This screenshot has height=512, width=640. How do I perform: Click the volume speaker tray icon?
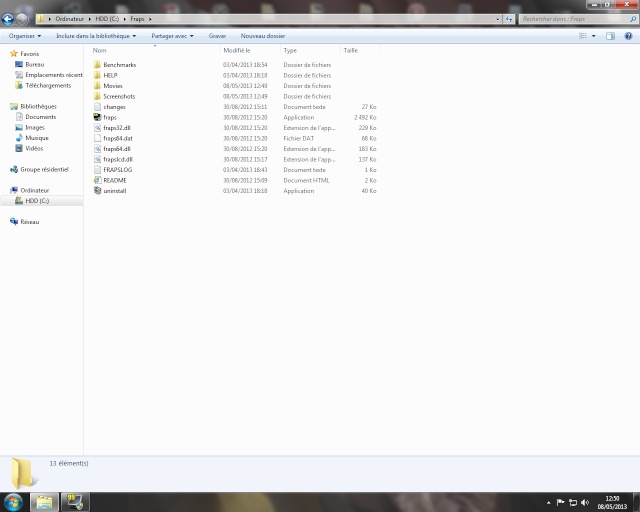pos(585,503)
